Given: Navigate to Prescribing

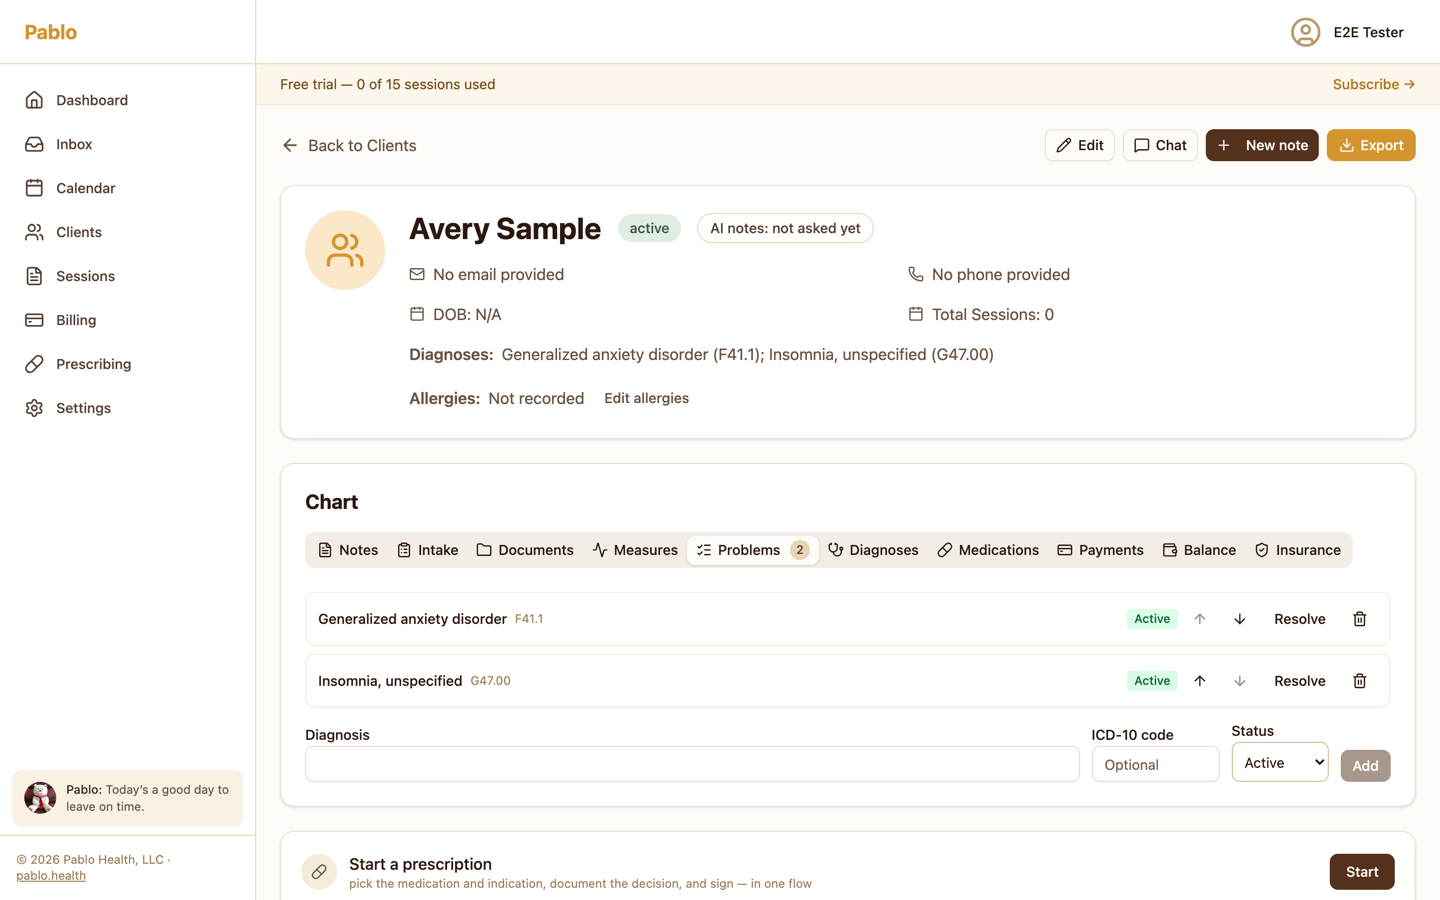Looking at the screenshot, I should 128,364.
